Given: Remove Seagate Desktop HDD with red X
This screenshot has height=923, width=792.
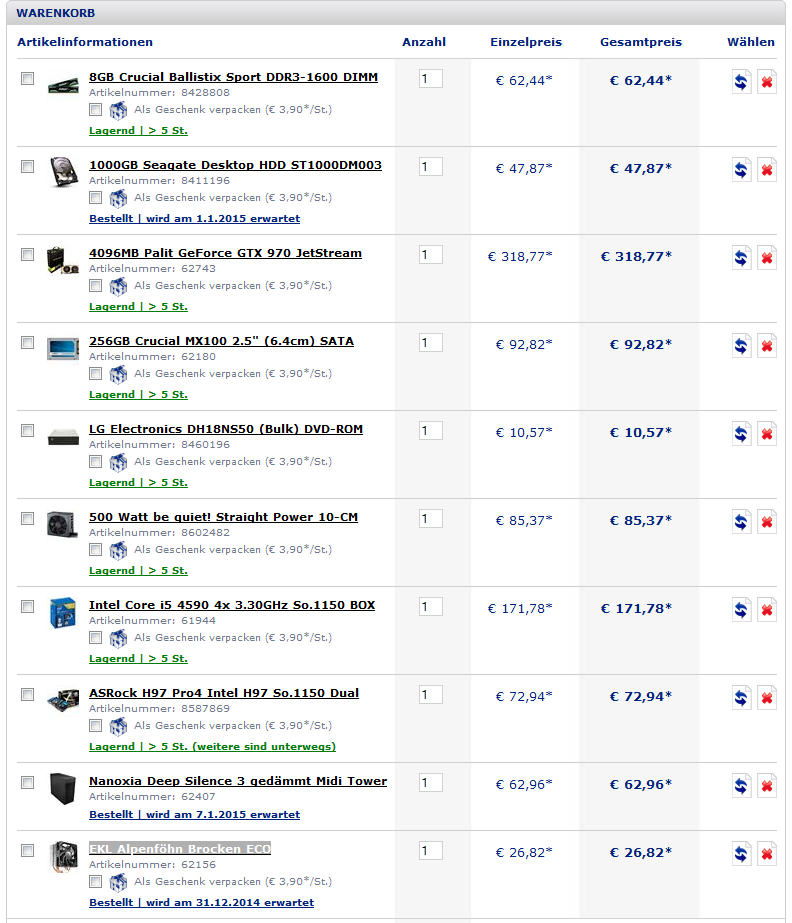Looking at the screenshot, I should [766, 170].
